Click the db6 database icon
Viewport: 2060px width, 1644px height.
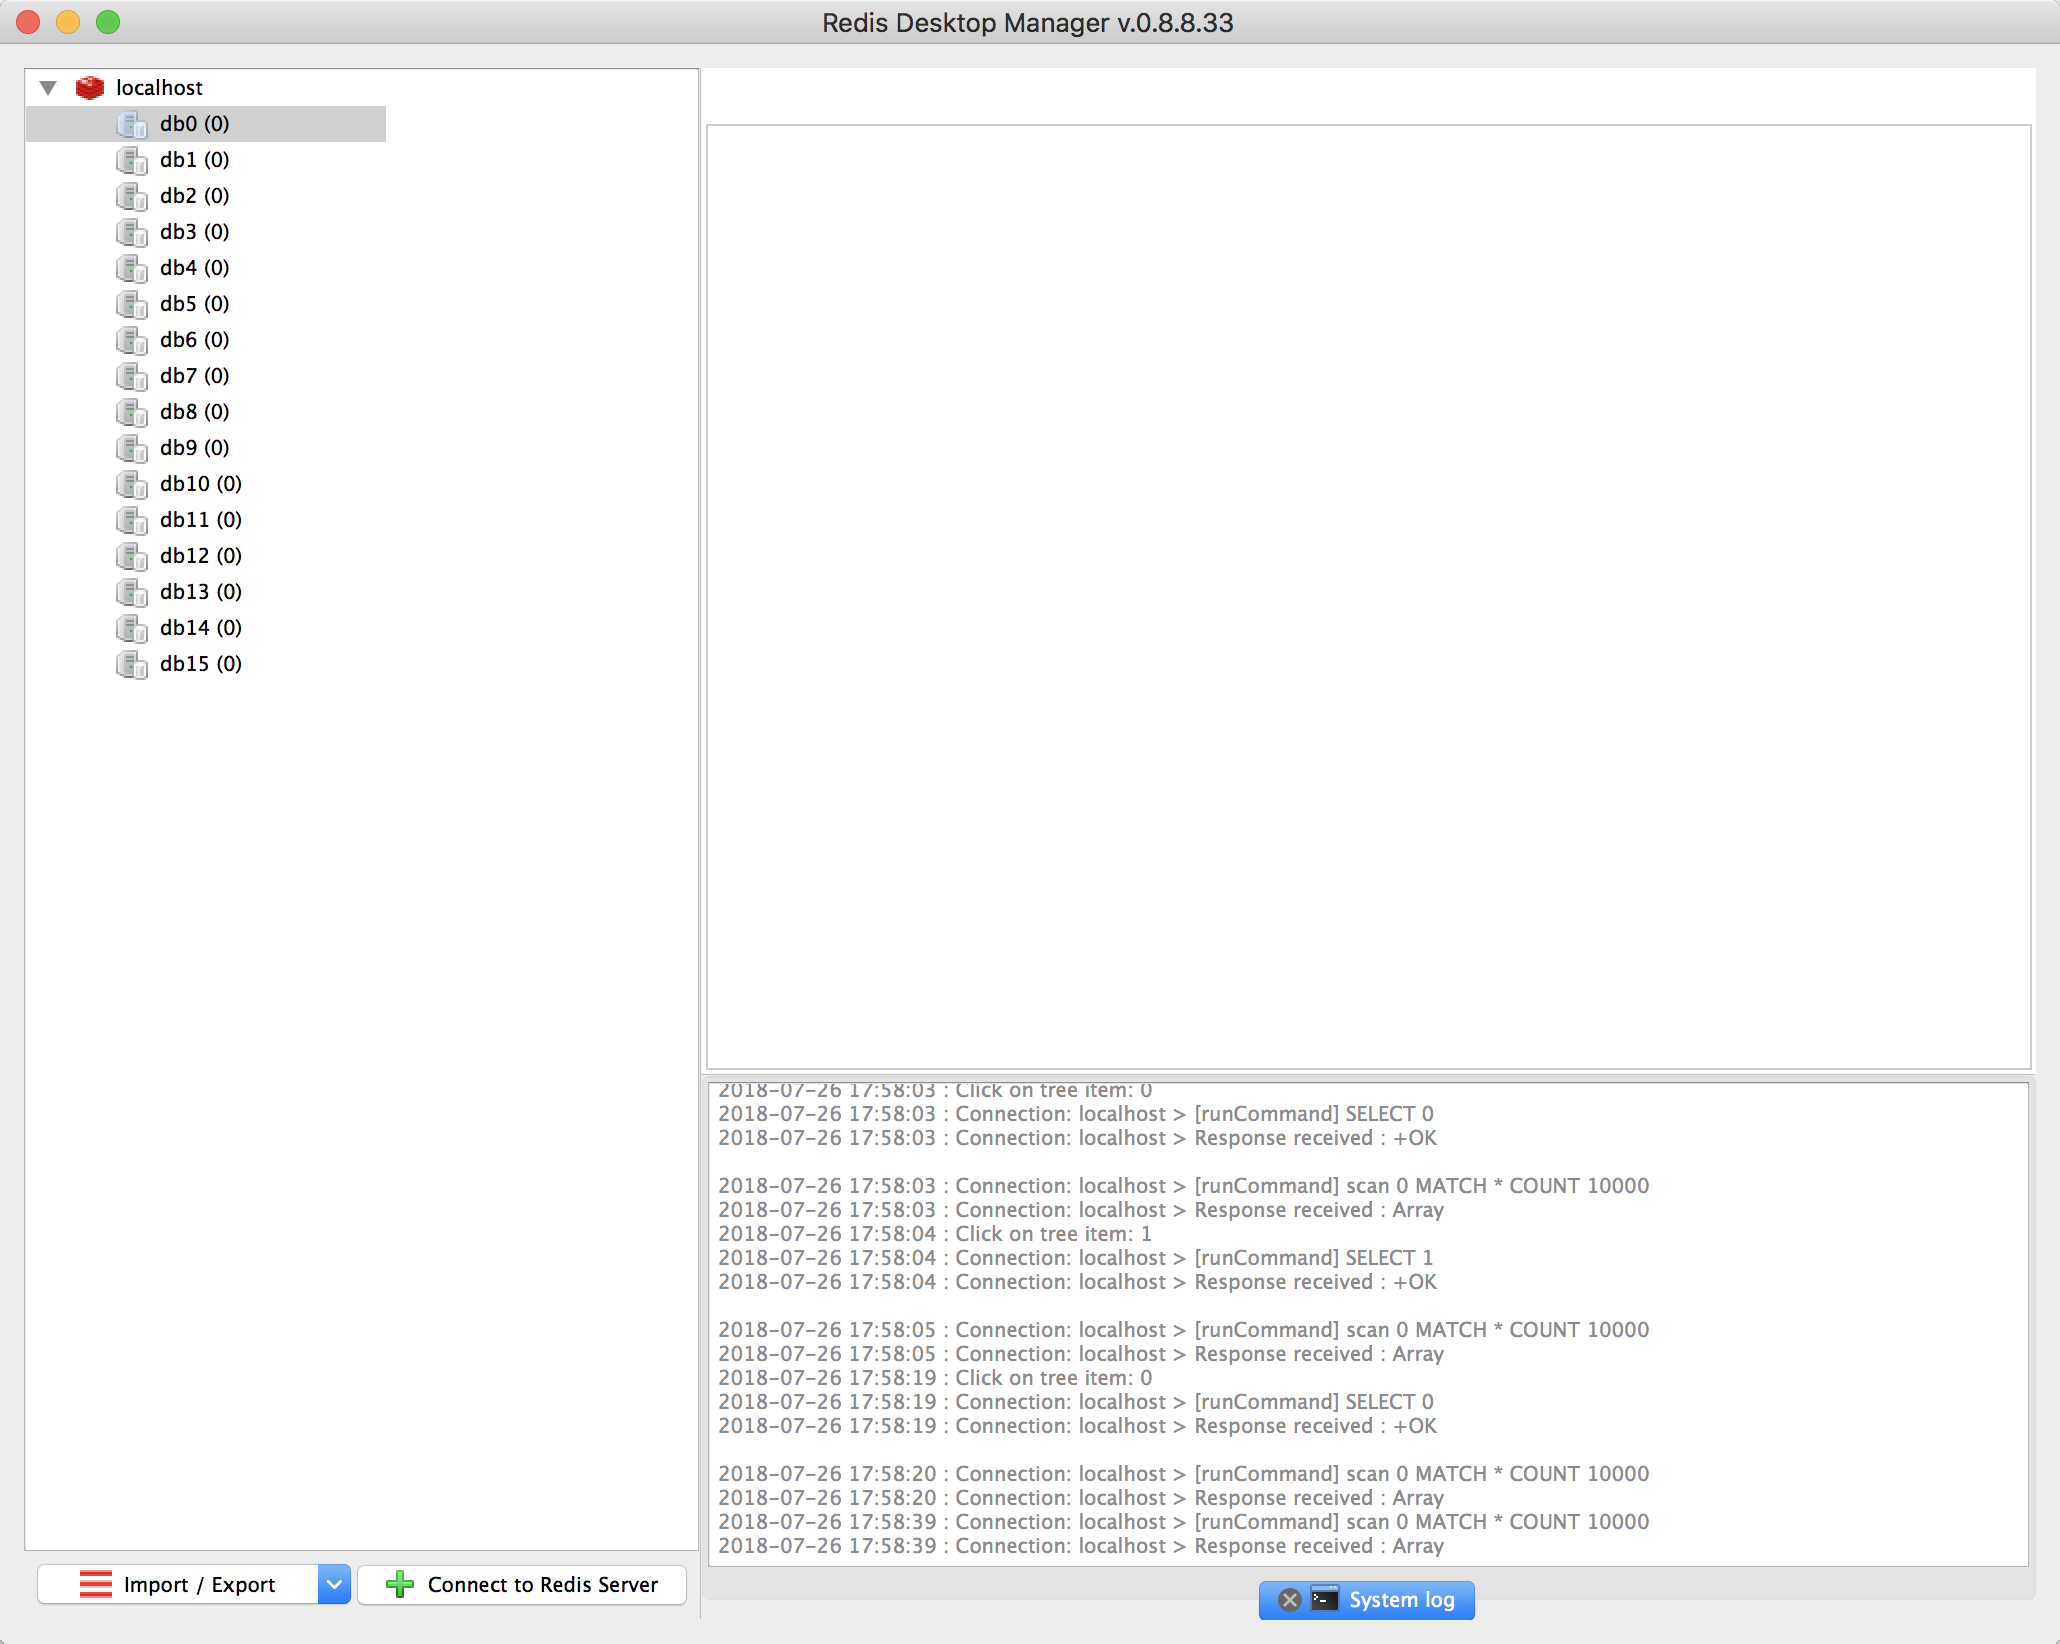[x=132, y=340]
